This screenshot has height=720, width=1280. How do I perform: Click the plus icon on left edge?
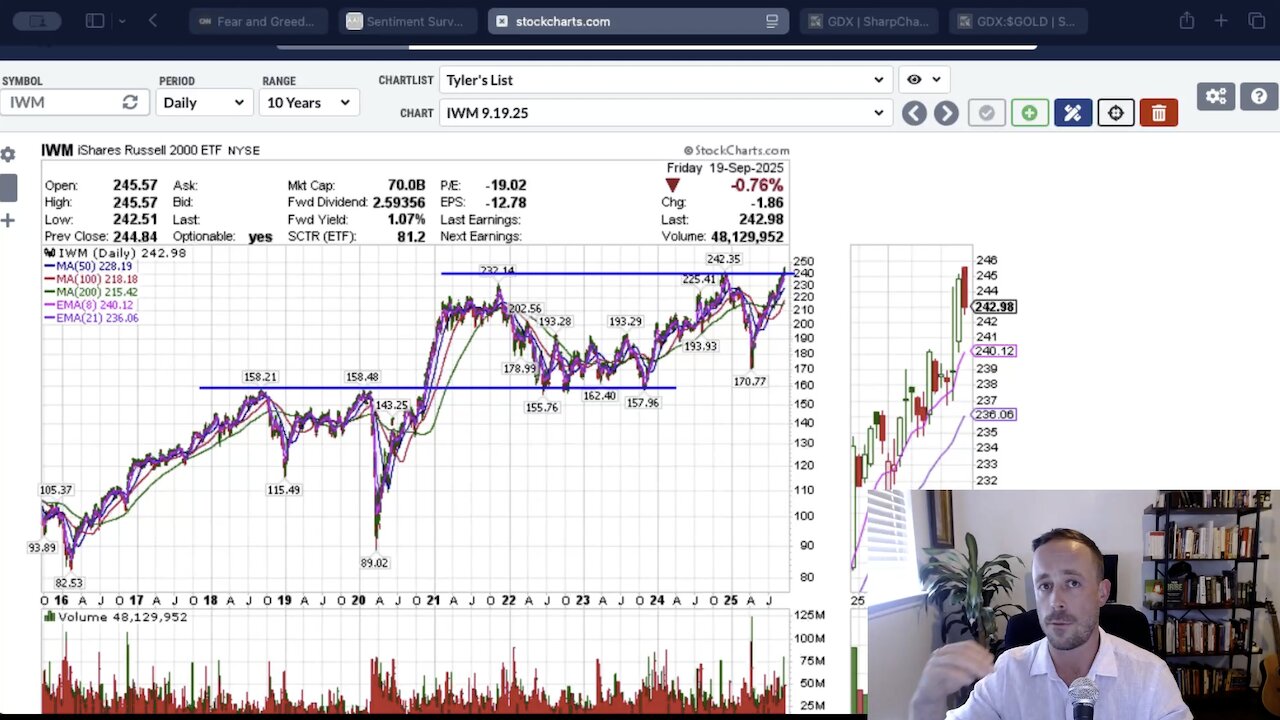pos(7,220)
